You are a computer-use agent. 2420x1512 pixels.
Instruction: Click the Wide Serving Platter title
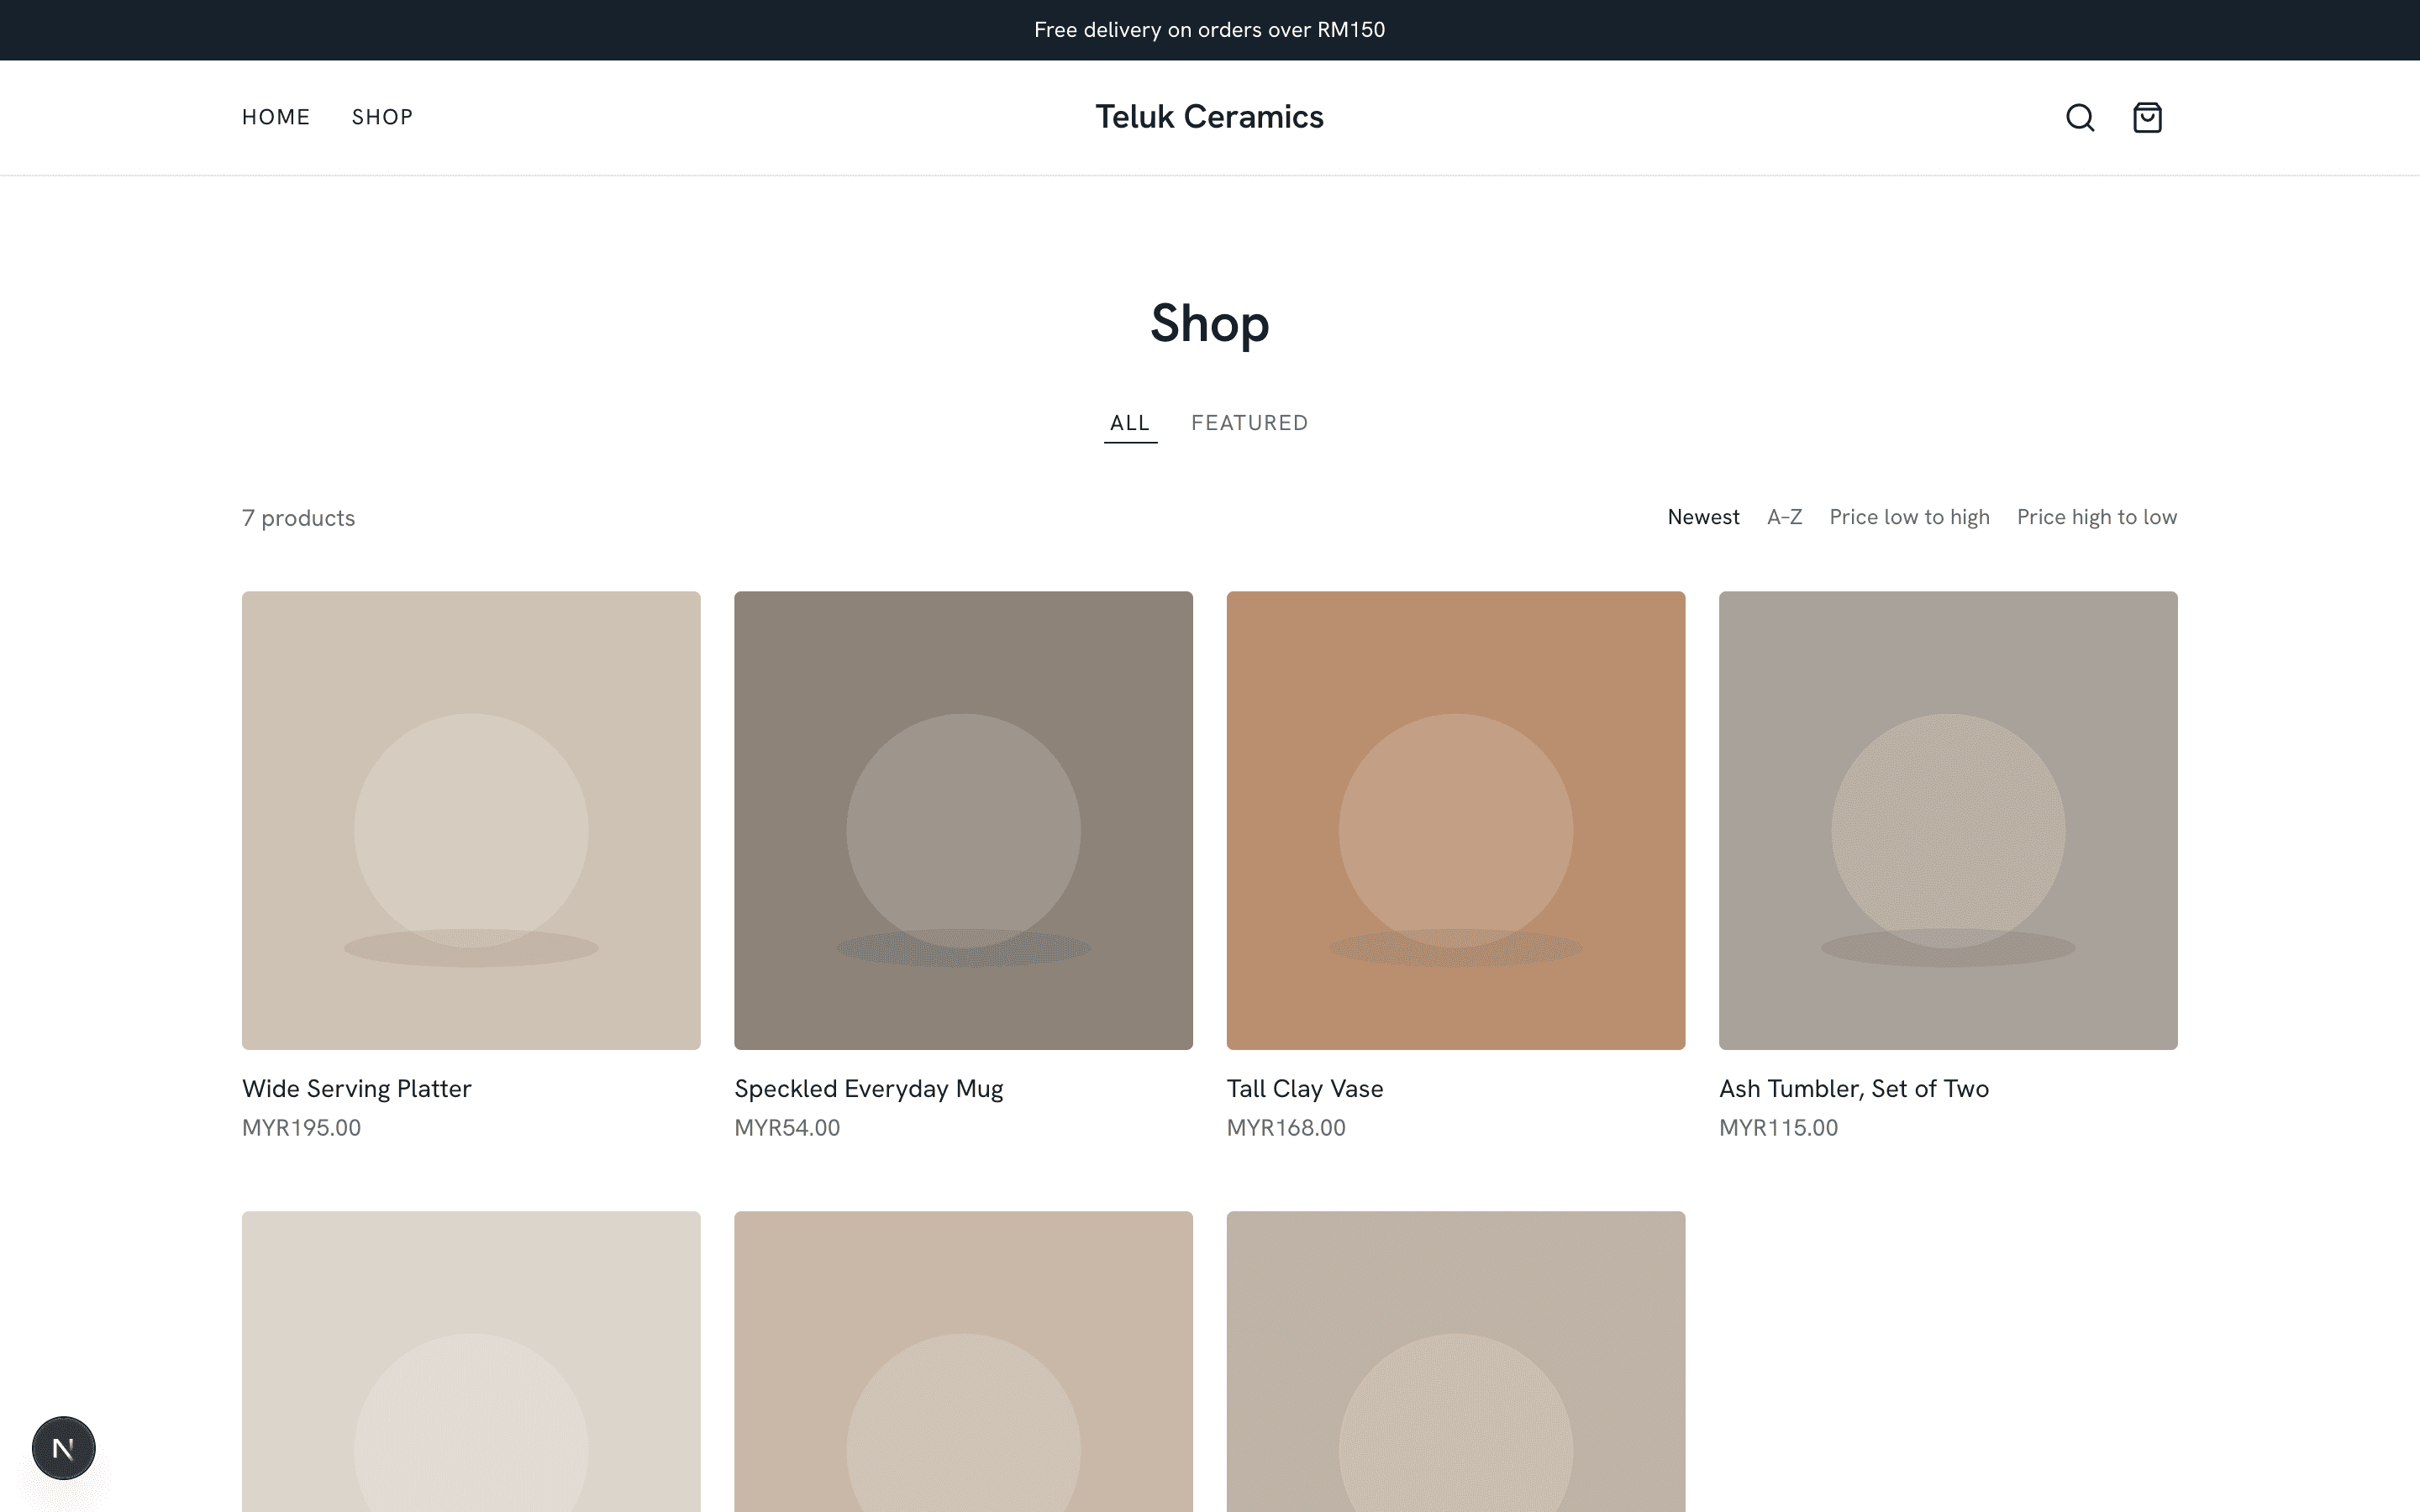[x=356, y=1088]
